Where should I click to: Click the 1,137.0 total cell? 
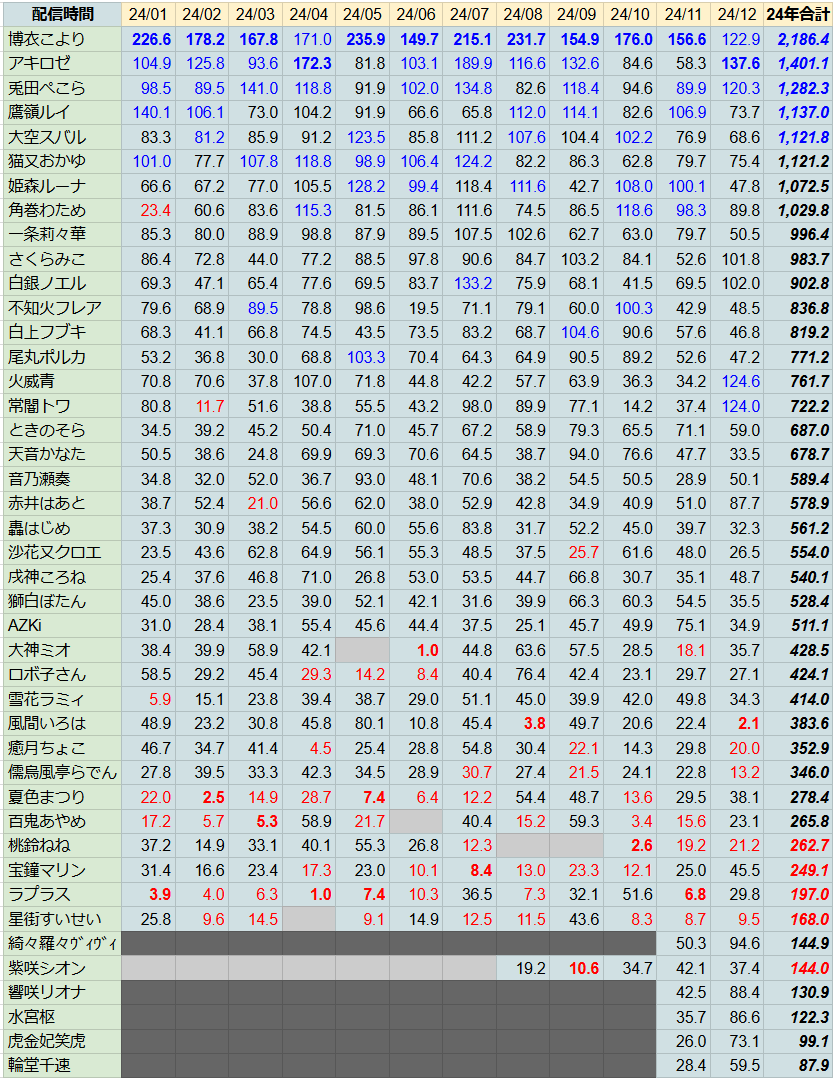(x=798, y=112)
